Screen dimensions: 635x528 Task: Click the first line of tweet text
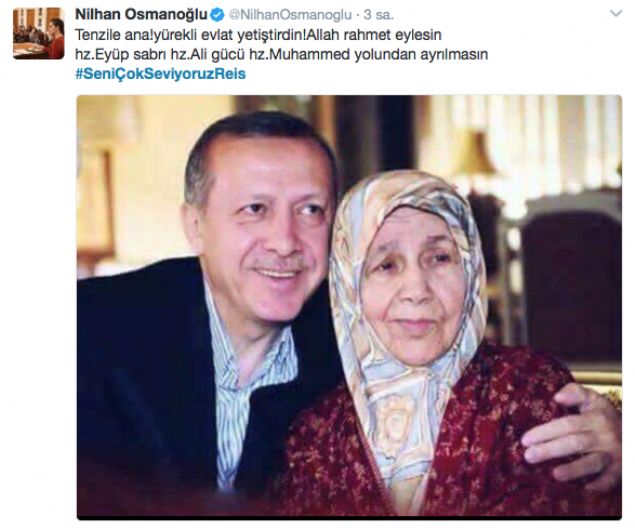(258, 35)
